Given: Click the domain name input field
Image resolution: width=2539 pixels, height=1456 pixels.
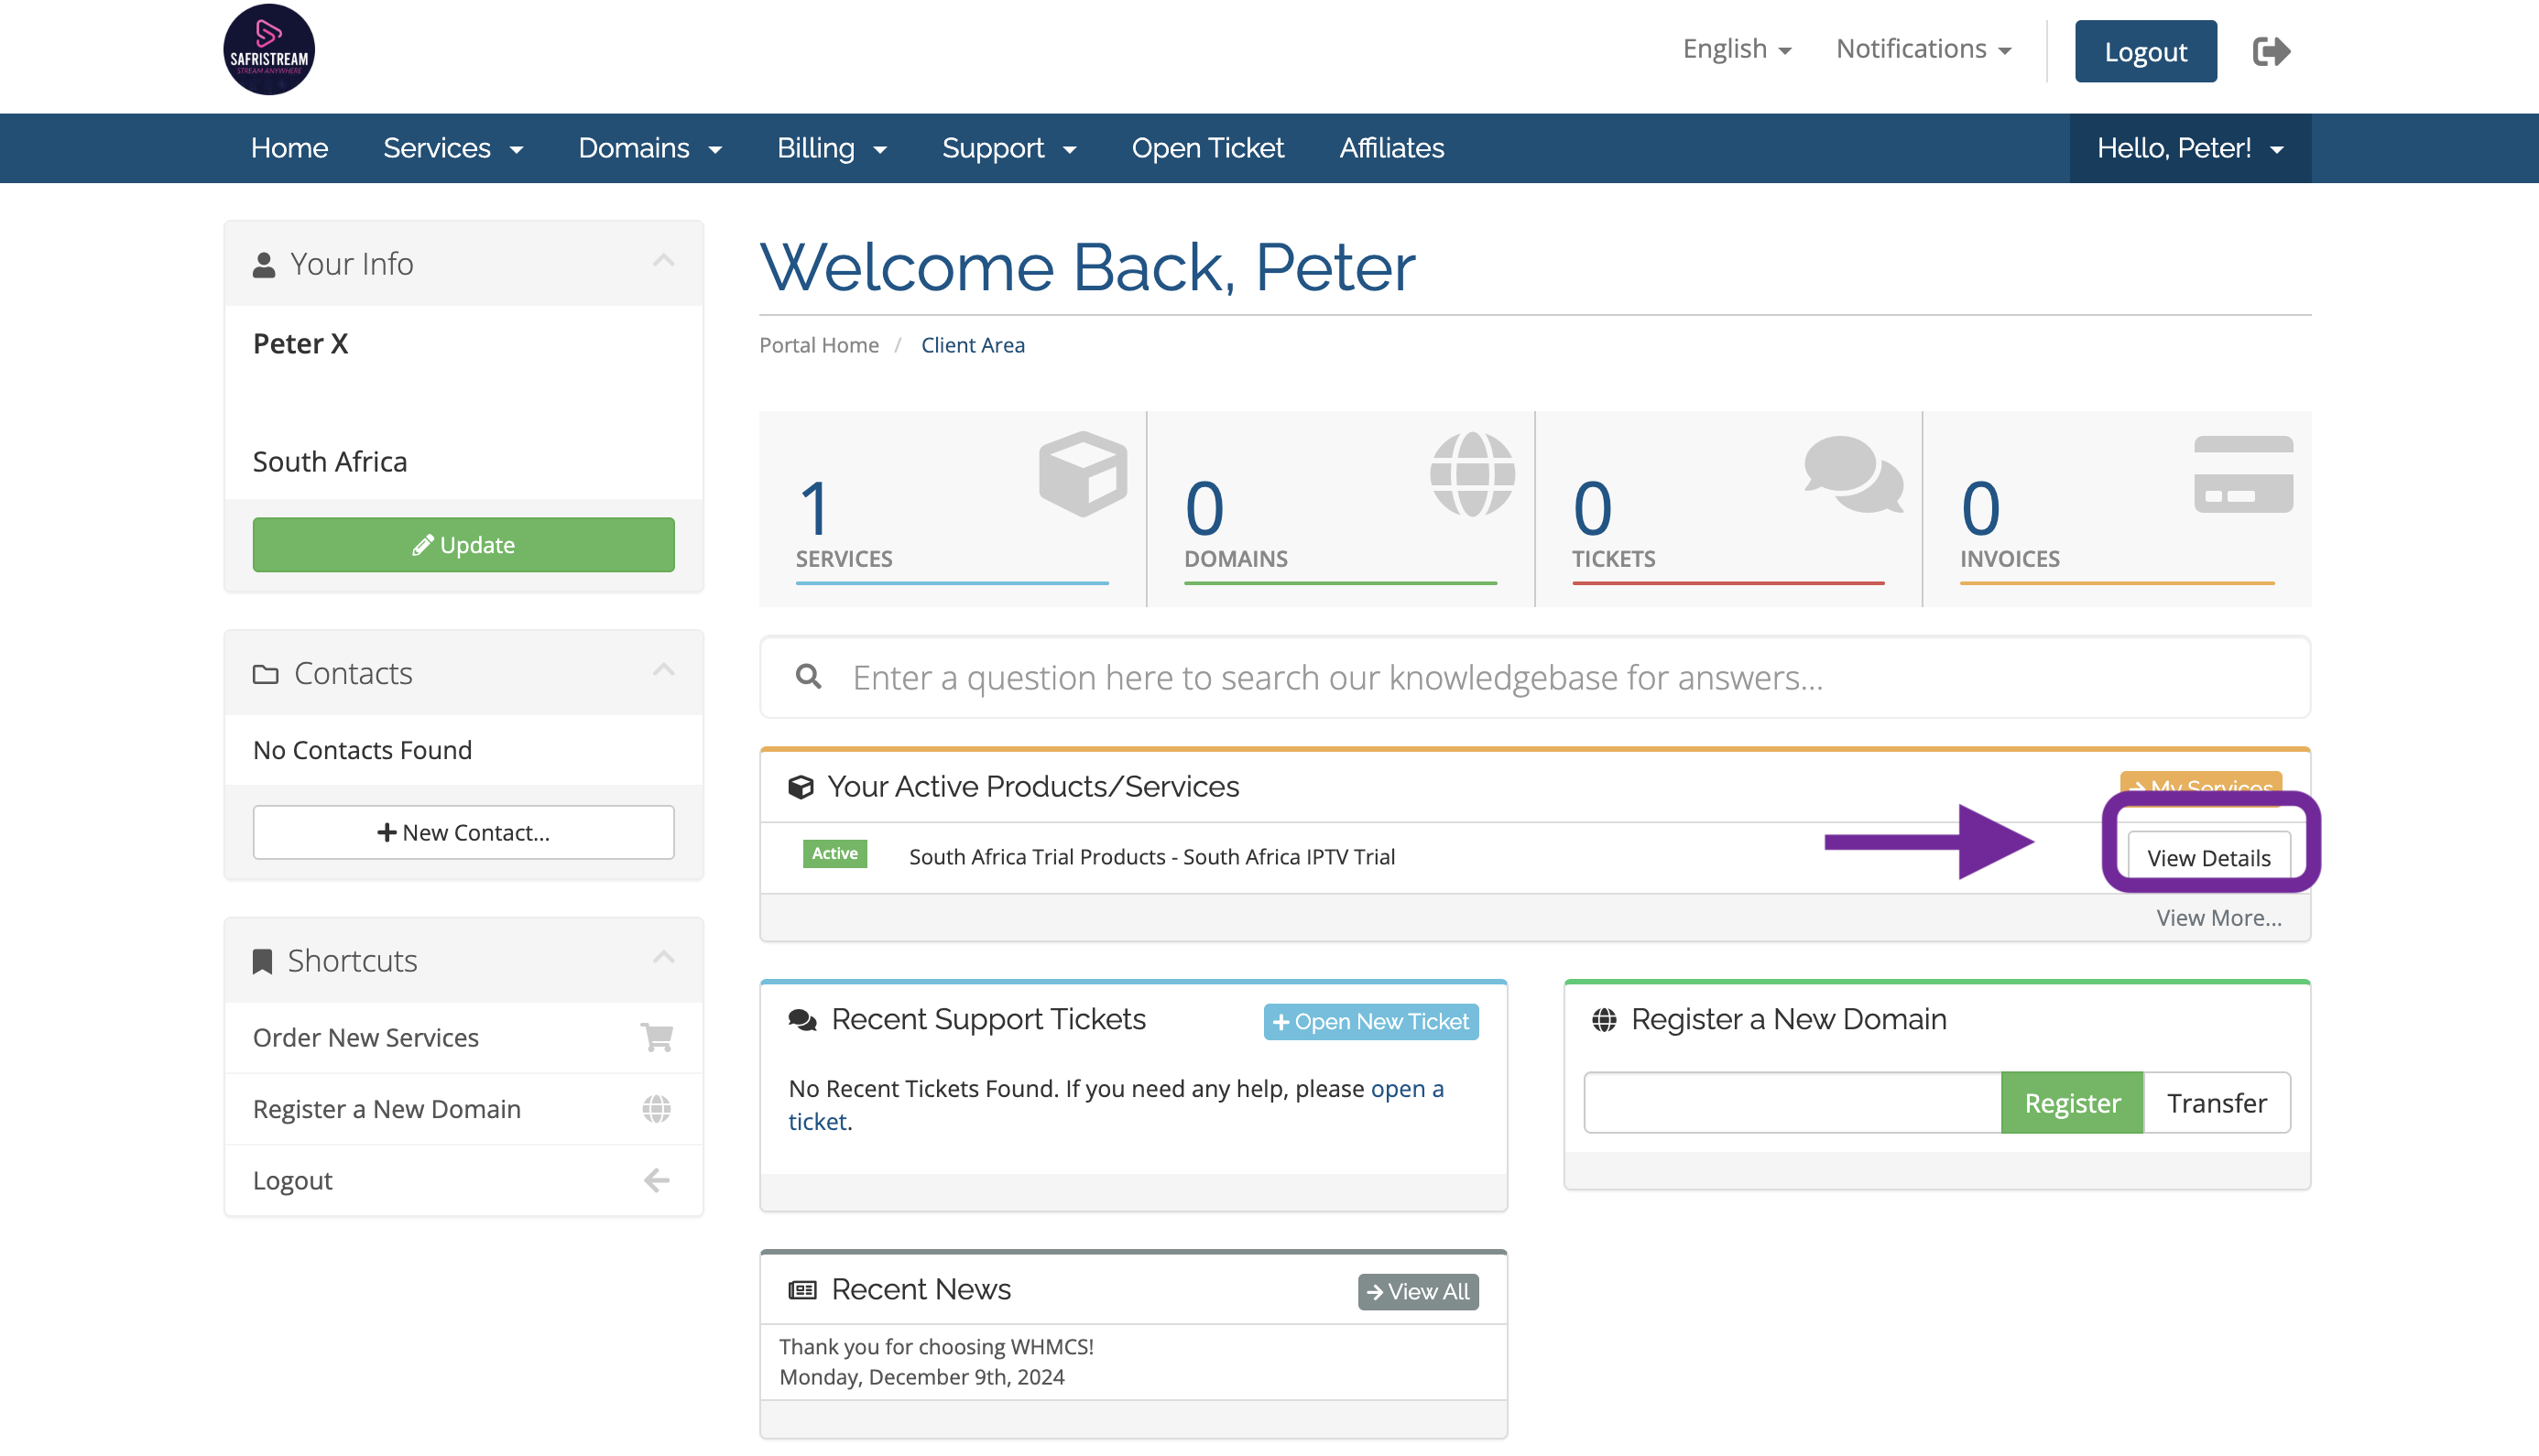Looking at the screenshot, I should pyautogui.click(x=1792, y=1103).
